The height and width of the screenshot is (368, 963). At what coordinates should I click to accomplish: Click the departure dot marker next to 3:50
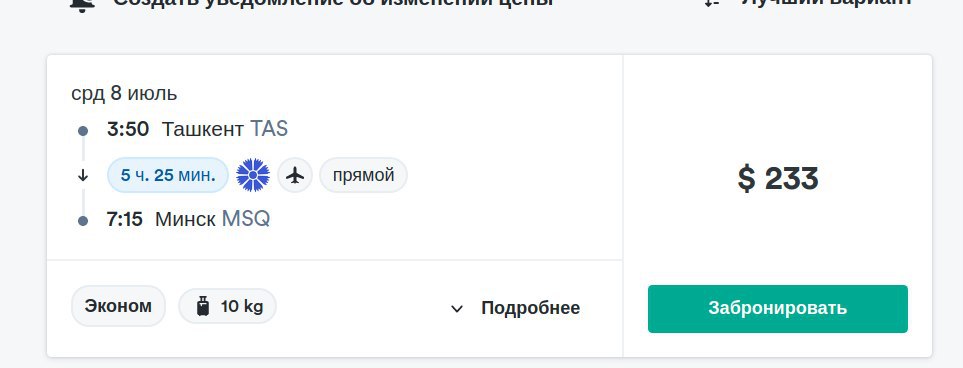click(83, 131)
